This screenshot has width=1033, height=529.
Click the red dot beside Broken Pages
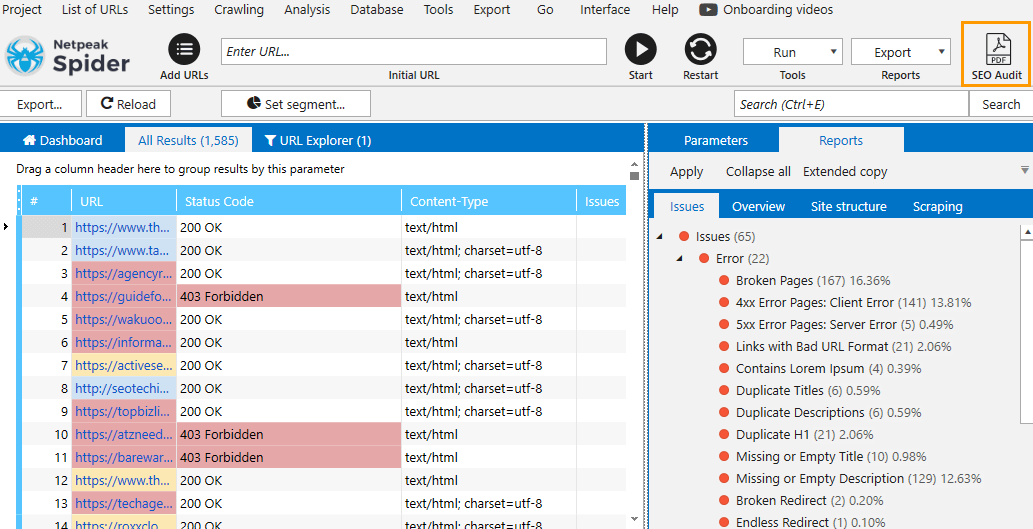[724, 281]
